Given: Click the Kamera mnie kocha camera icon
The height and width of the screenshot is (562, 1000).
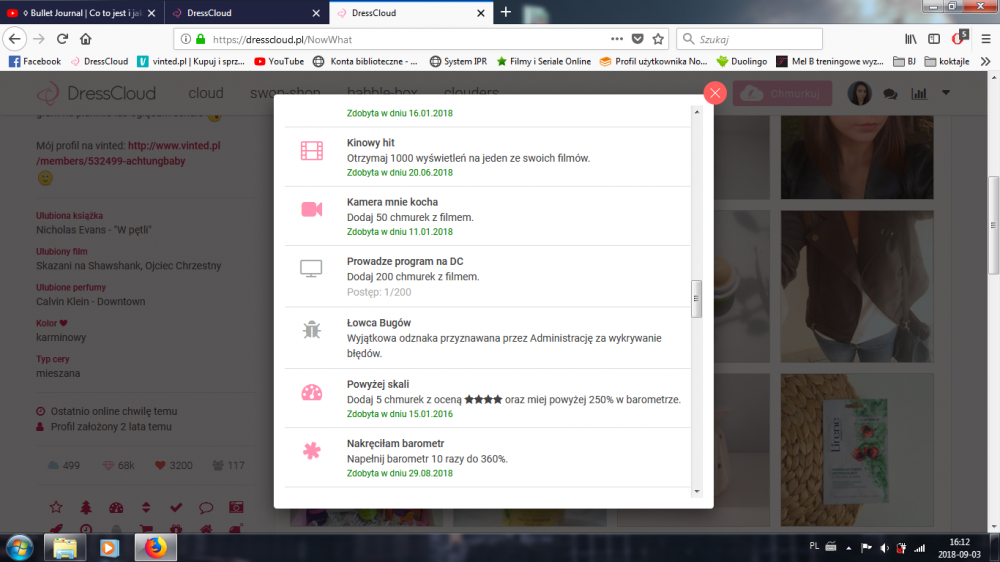Looking at the screenshot, I should pos(312,209).
